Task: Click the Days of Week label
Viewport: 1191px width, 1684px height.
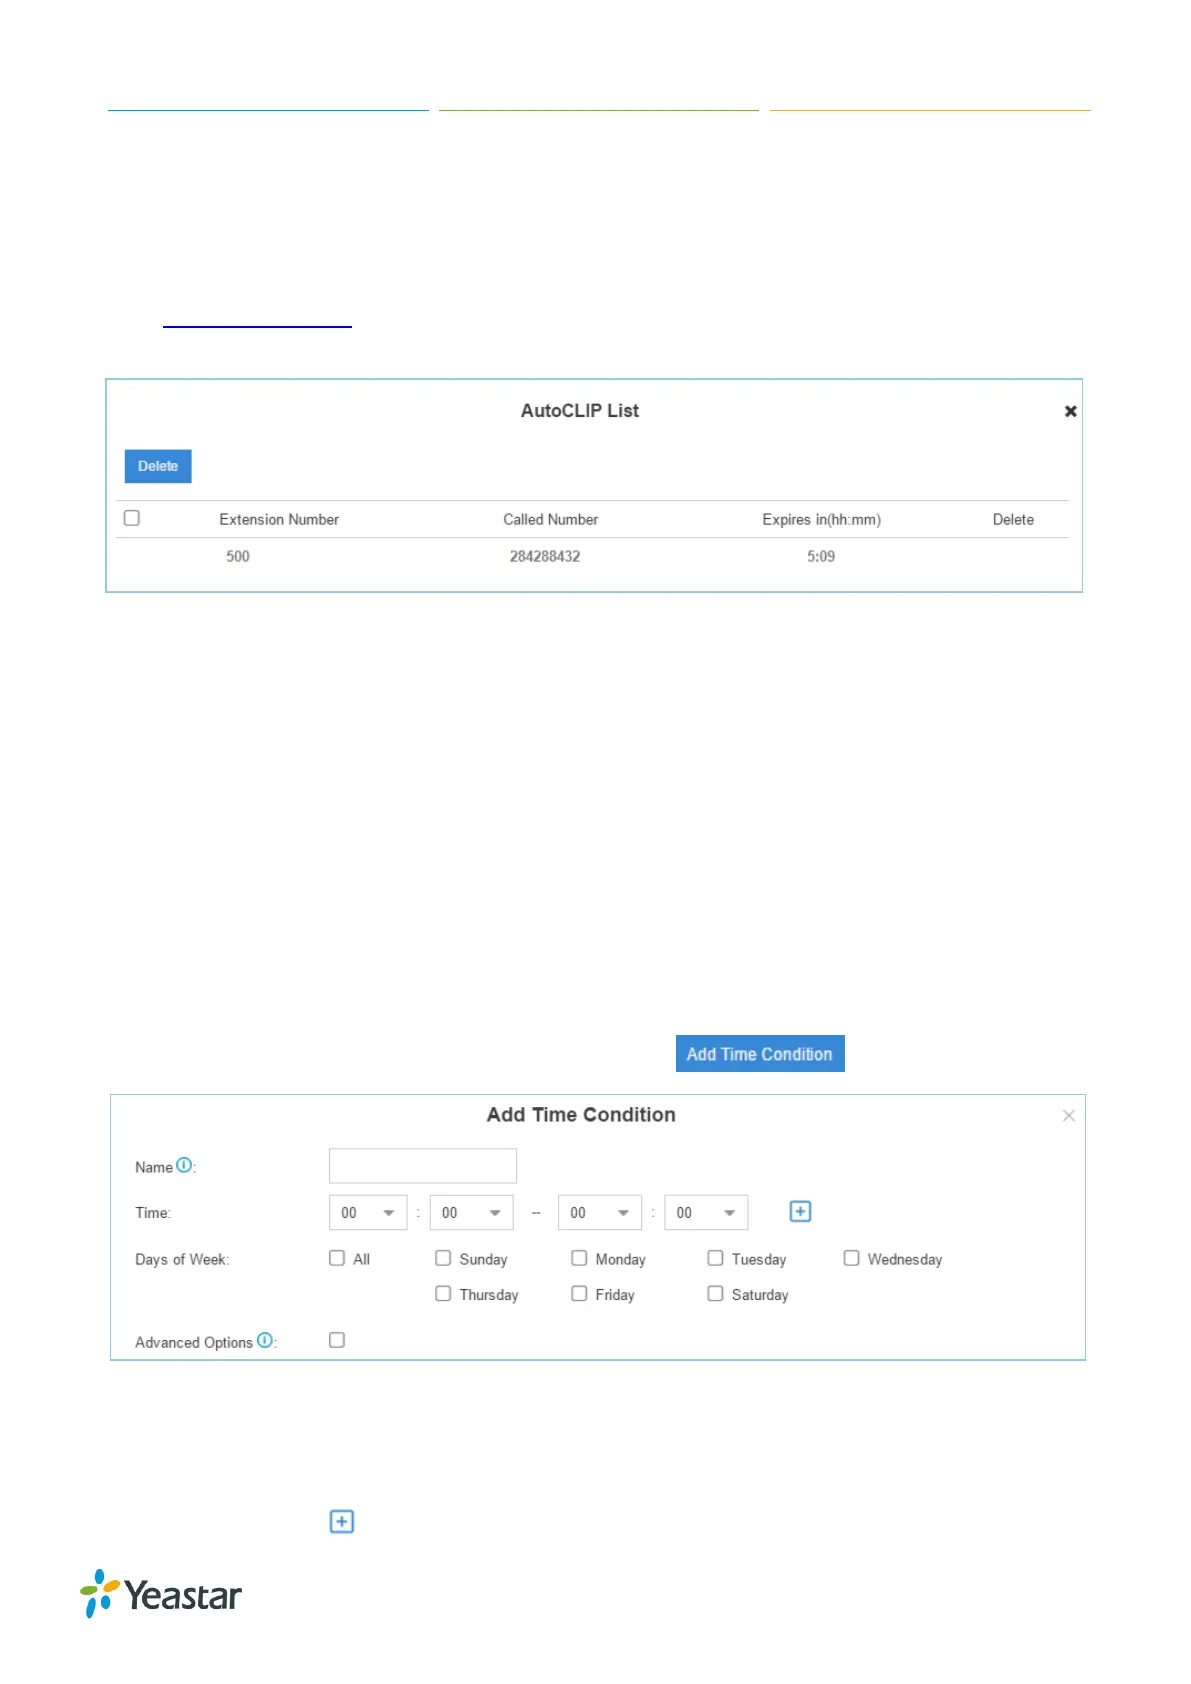Action: pos(182,1259)
